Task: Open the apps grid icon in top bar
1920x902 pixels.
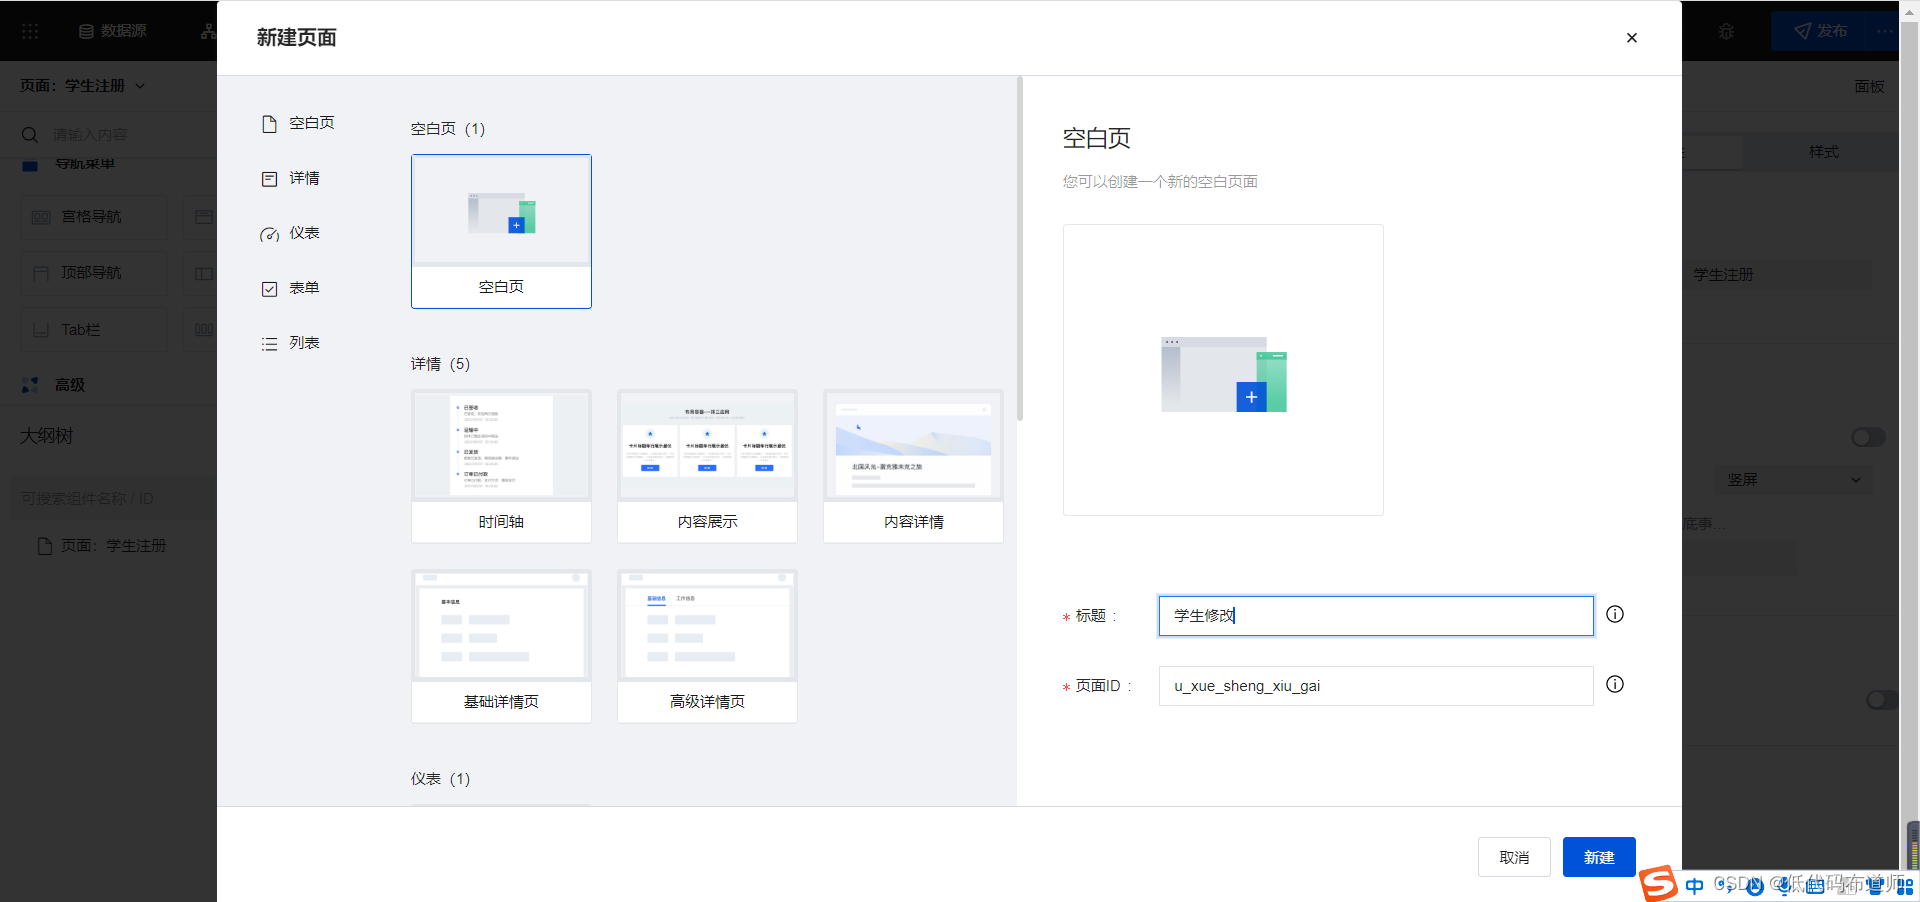Action: click(30, 31)
